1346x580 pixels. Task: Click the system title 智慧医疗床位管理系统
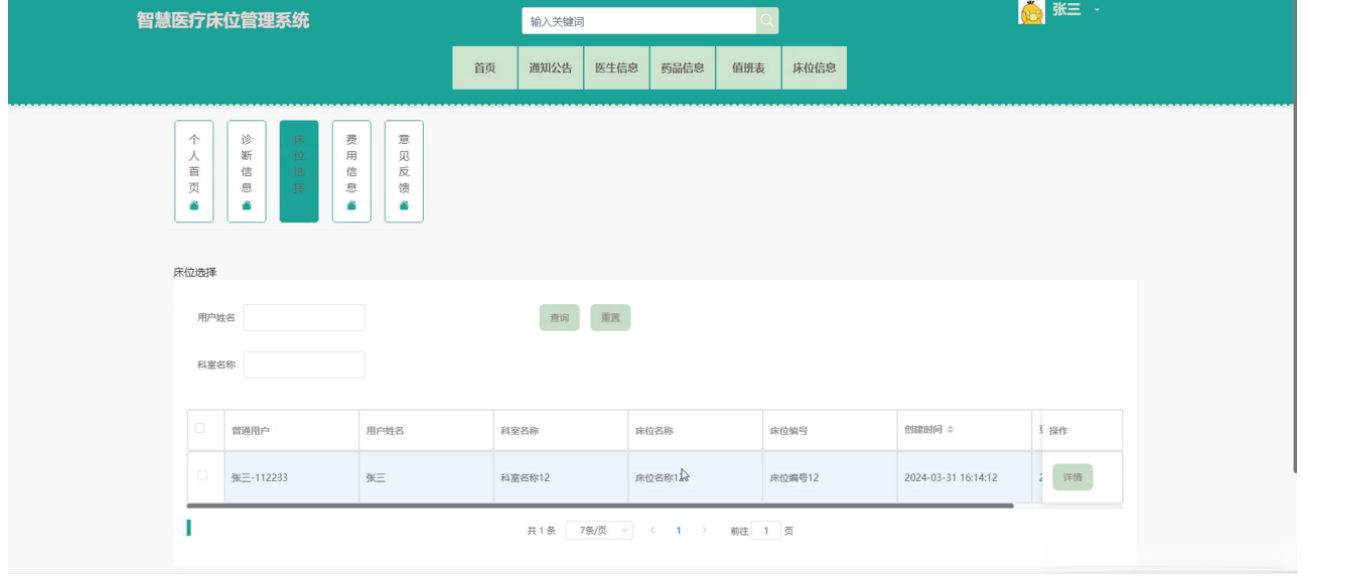click(x=223, y=20)
